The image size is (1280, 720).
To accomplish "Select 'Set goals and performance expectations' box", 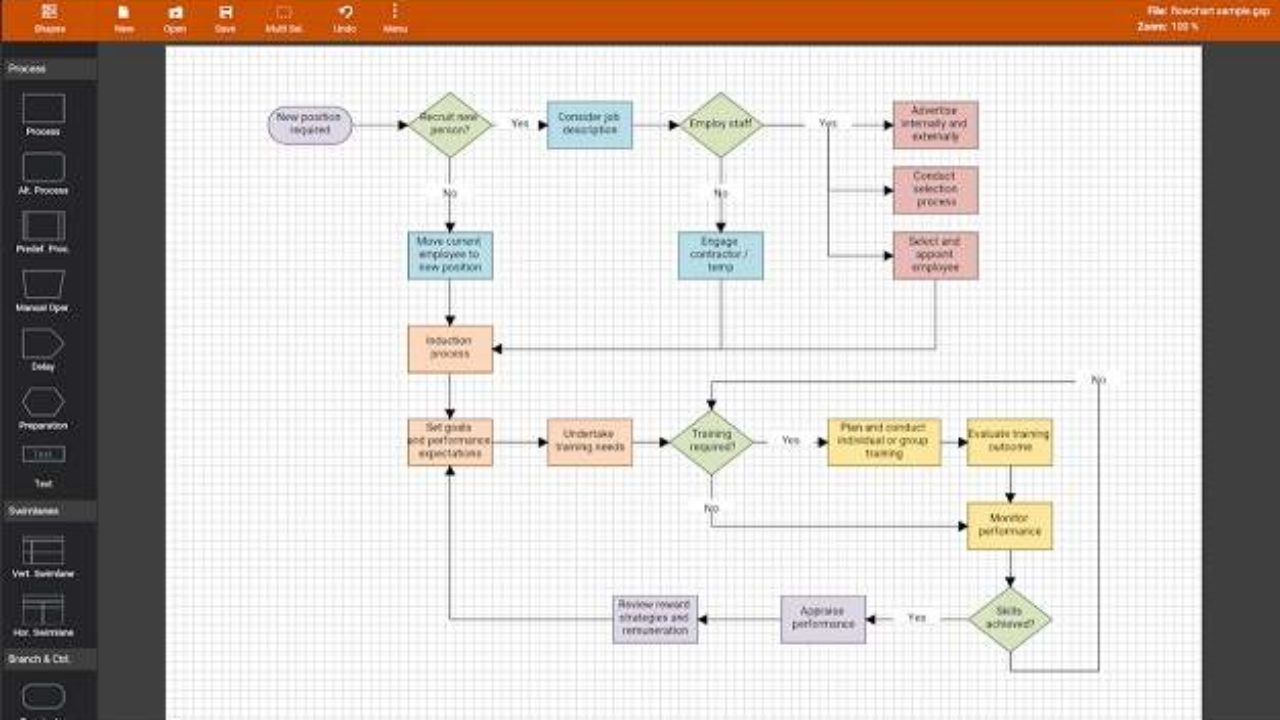I will (450, 442).
